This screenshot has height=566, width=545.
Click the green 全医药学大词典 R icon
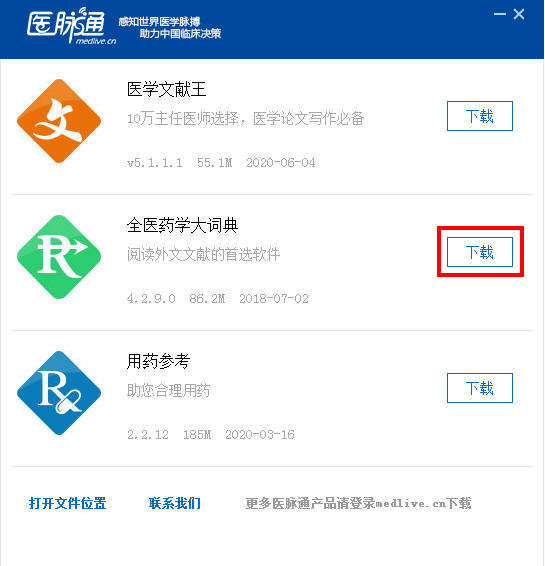click(x=59, y=257)
